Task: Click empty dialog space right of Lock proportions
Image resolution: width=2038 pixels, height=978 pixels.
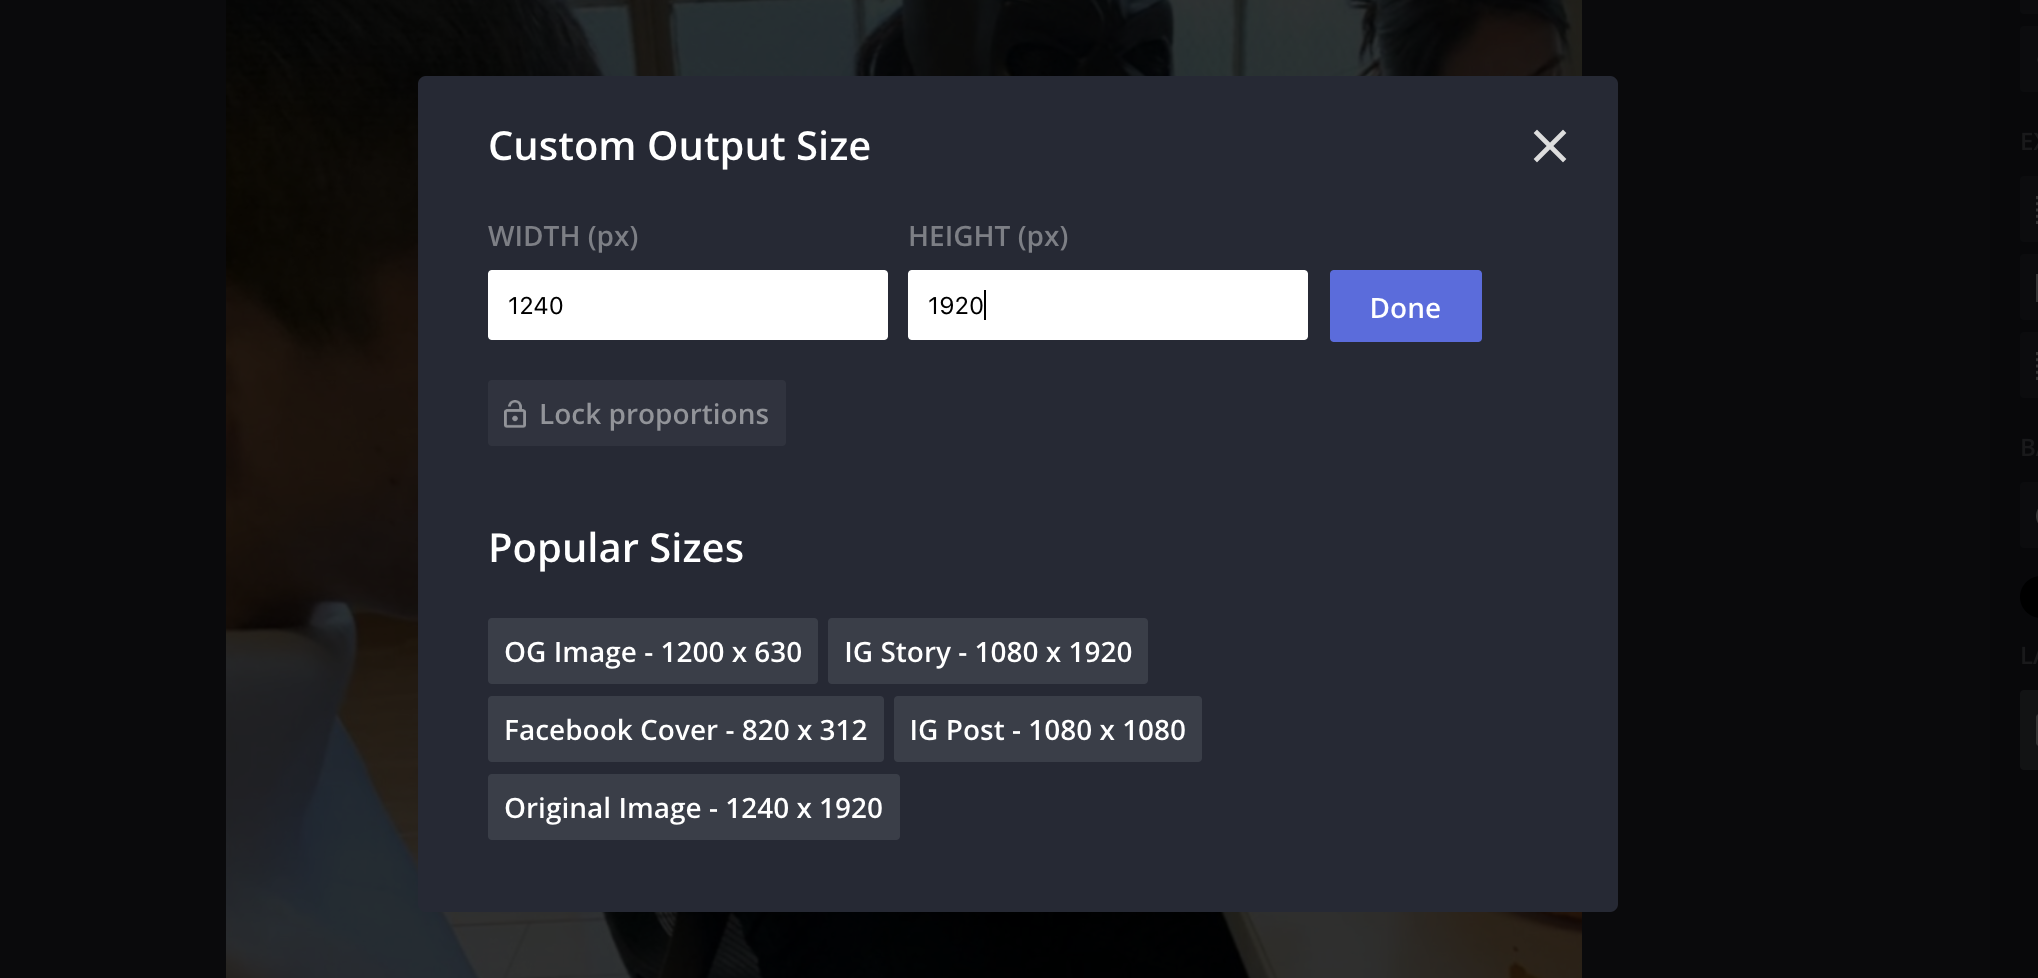Action: (x=1150, y=414)
